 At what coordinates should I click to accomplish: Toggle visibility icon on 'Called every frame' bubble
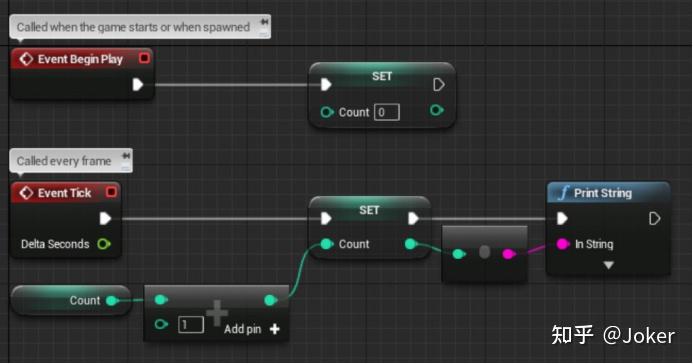126,166
